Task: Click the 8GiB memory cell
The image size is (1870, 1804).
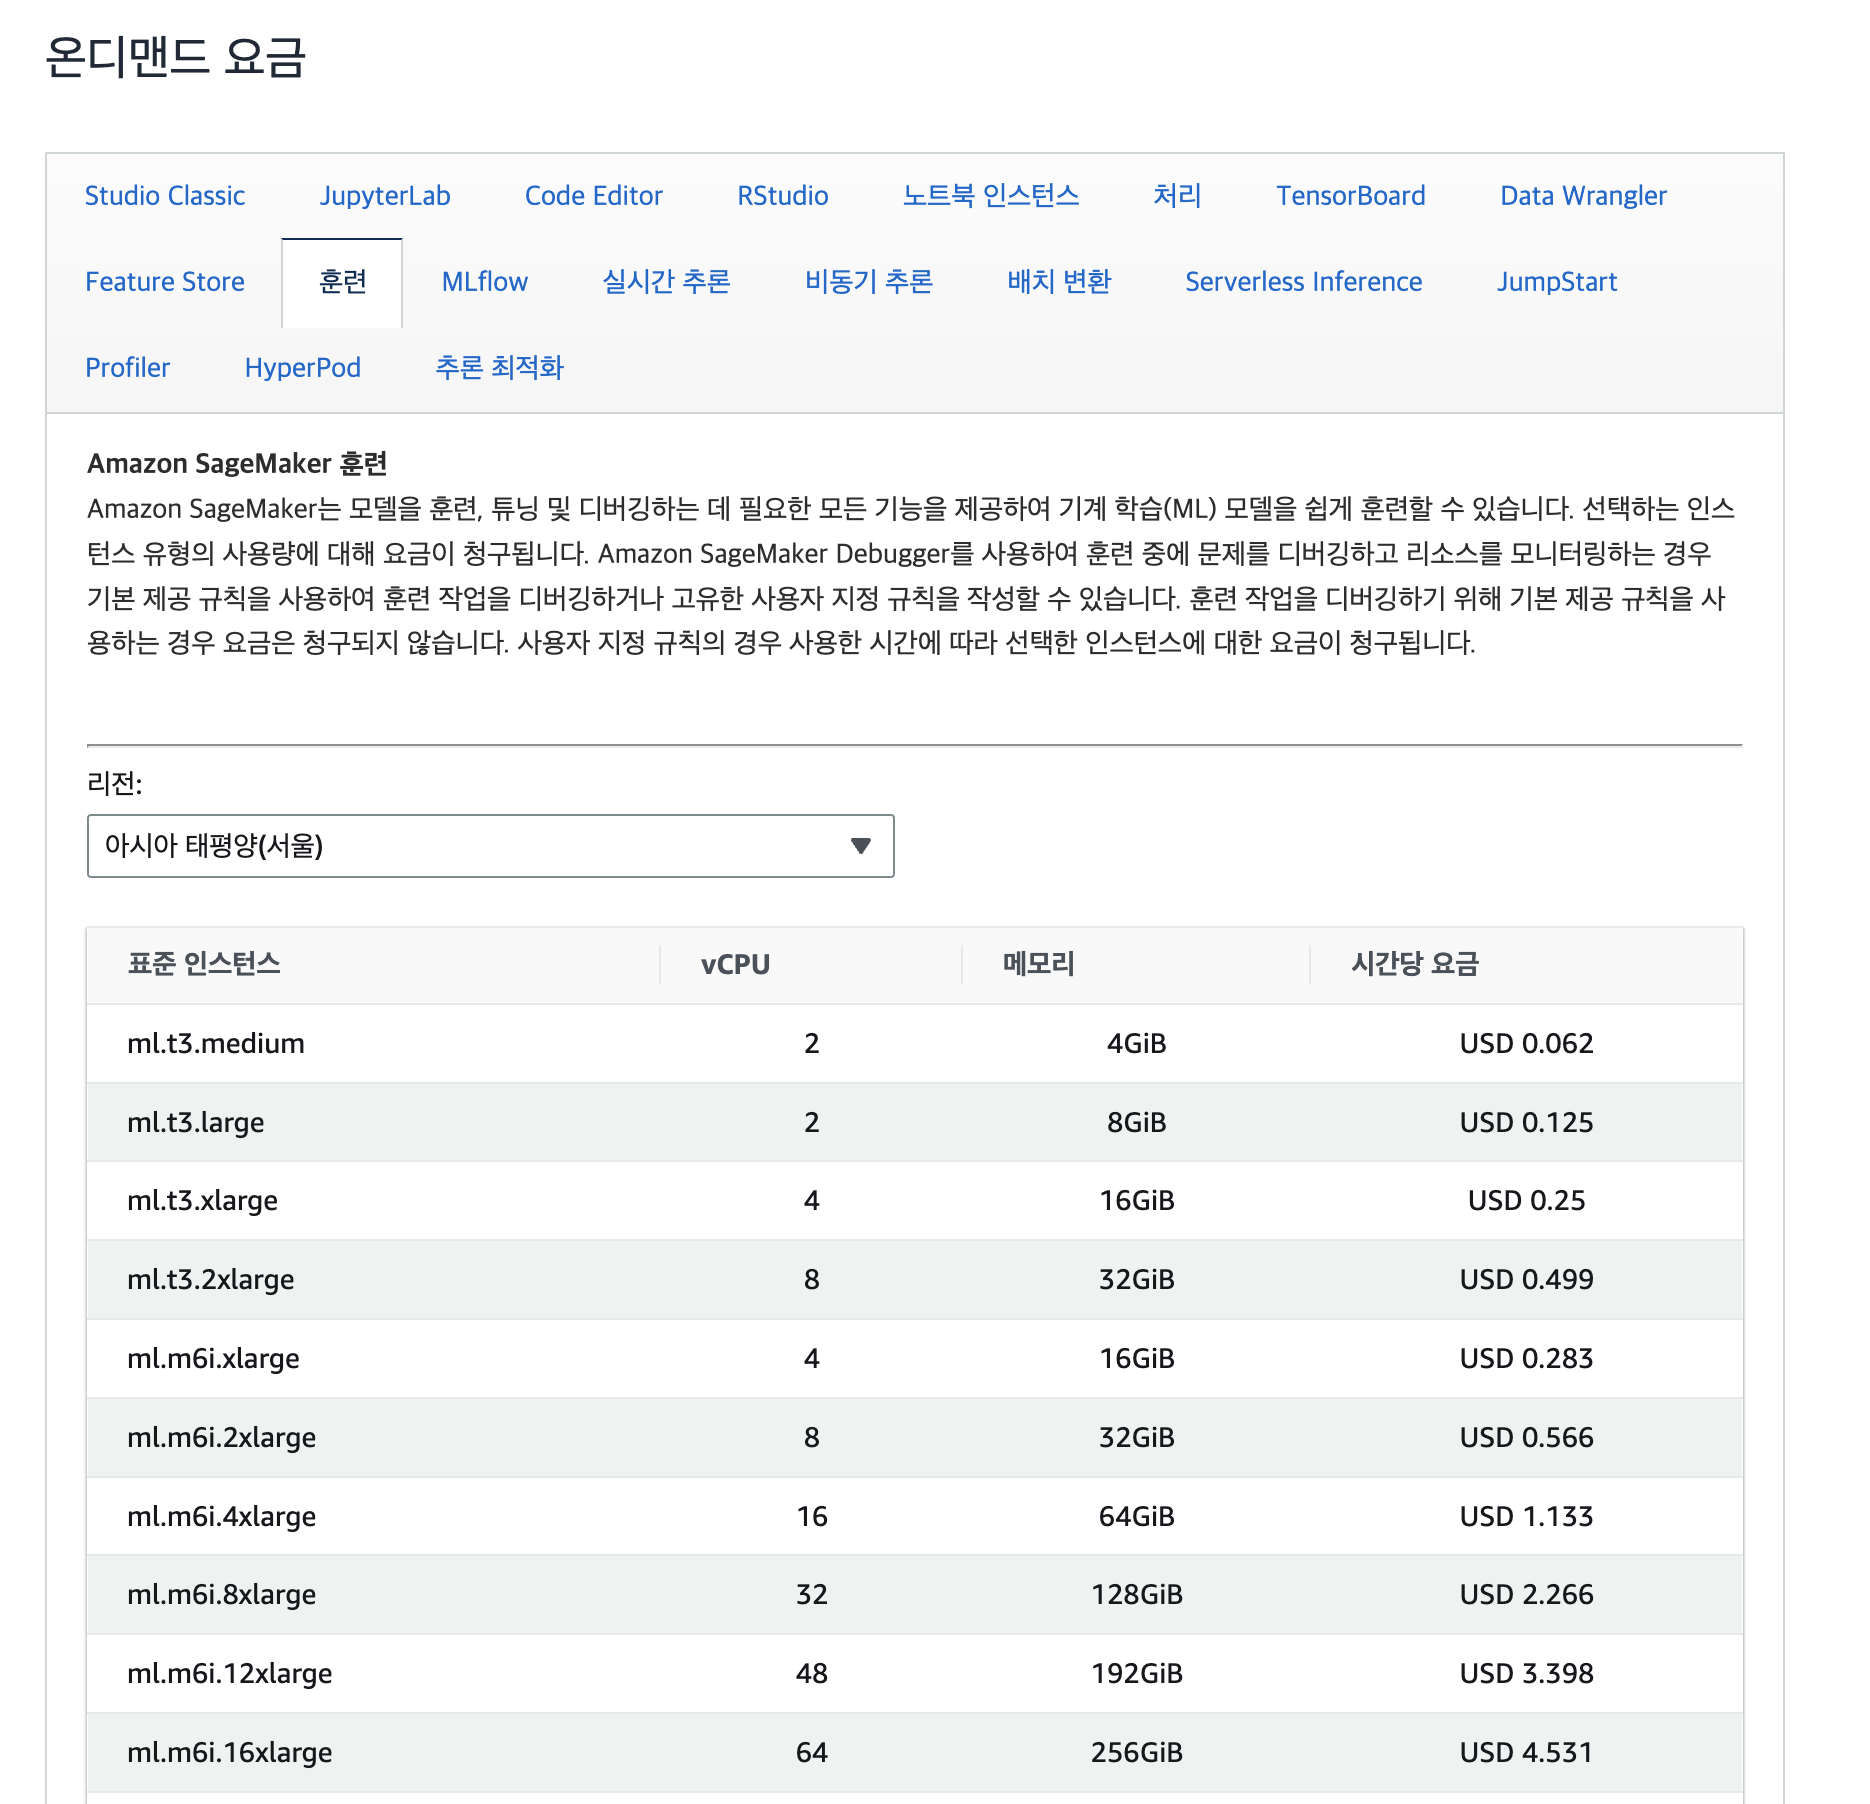Action: (1137, 1122)
